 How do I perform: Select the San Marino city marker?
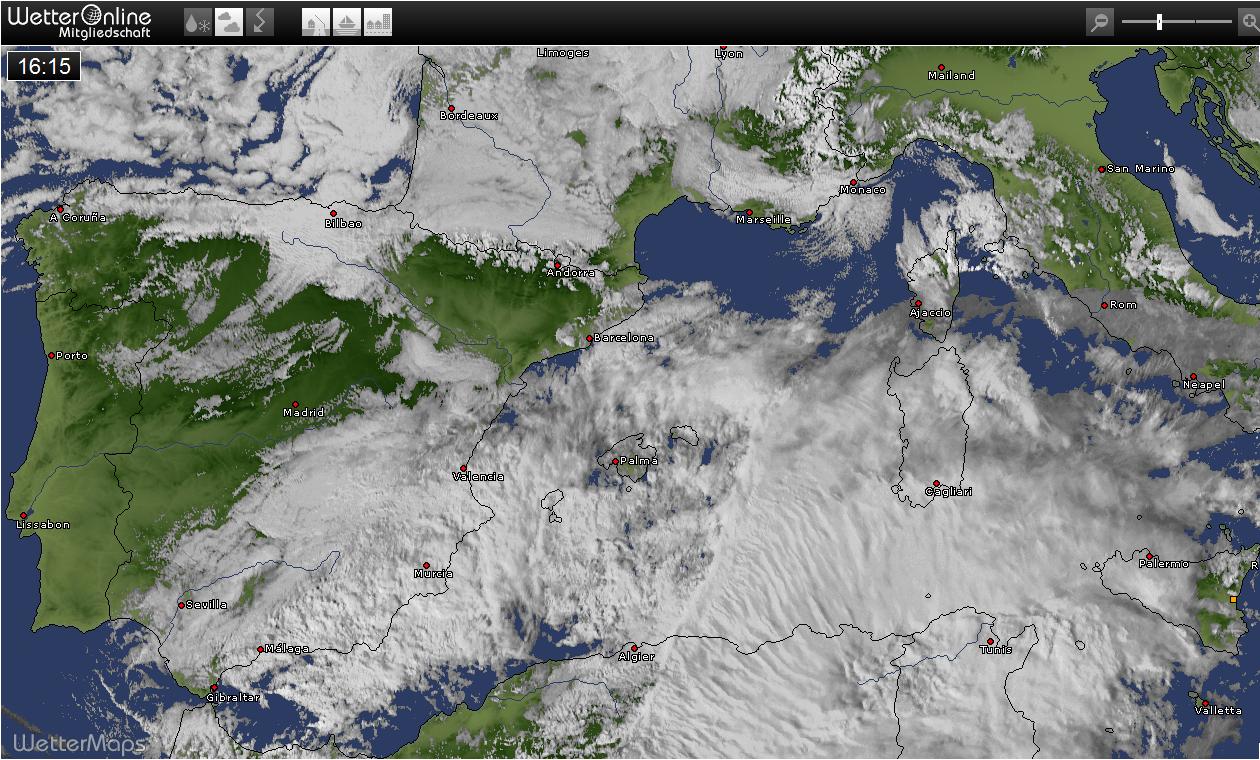[1102, 169]
